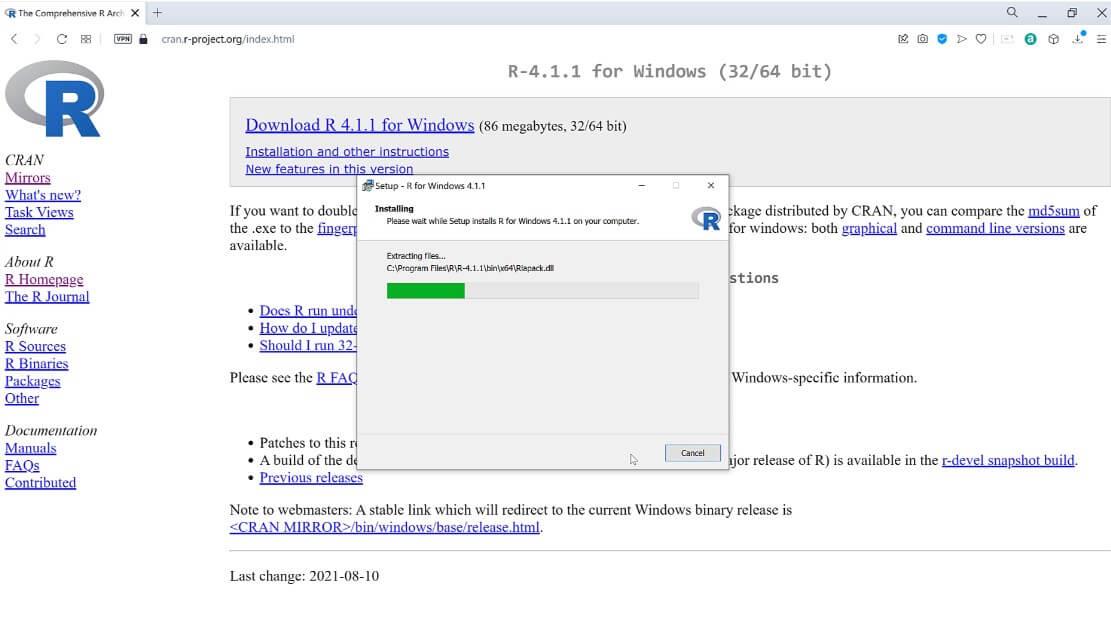Open Installation and other instructions link
Viewport: 1111px width, 643px height.
[x=346, y=152]
